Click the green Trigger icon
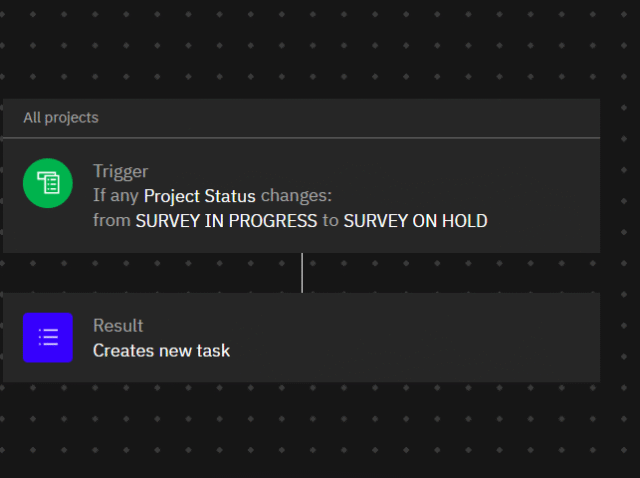640x478 pixels. (x=48, y=183)
